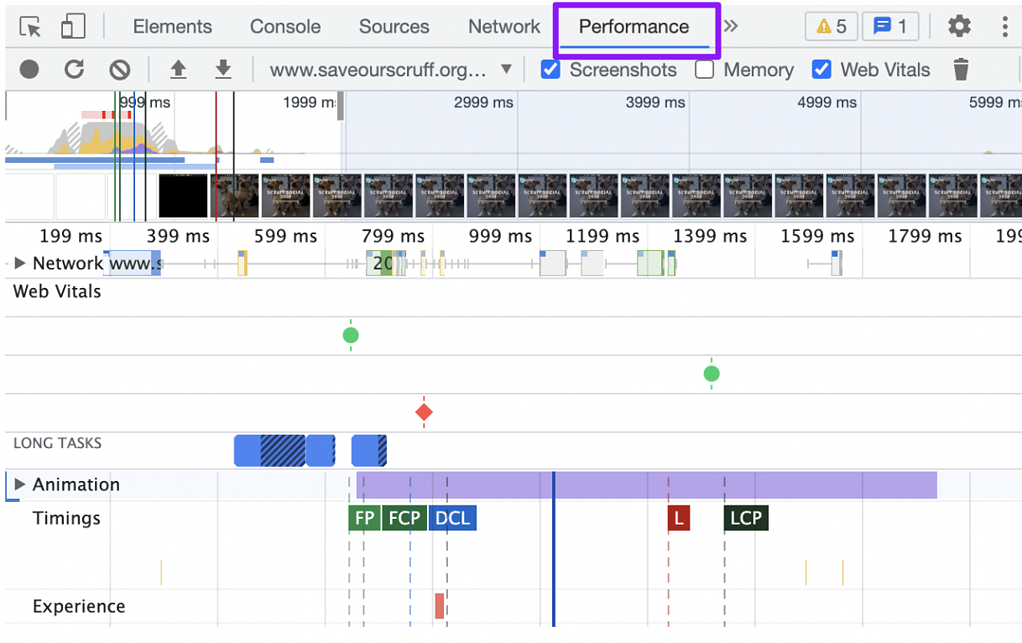Viewport: 1022px width, 643px height.
Task: Start a new performance recording
Action: pos(29,70)
